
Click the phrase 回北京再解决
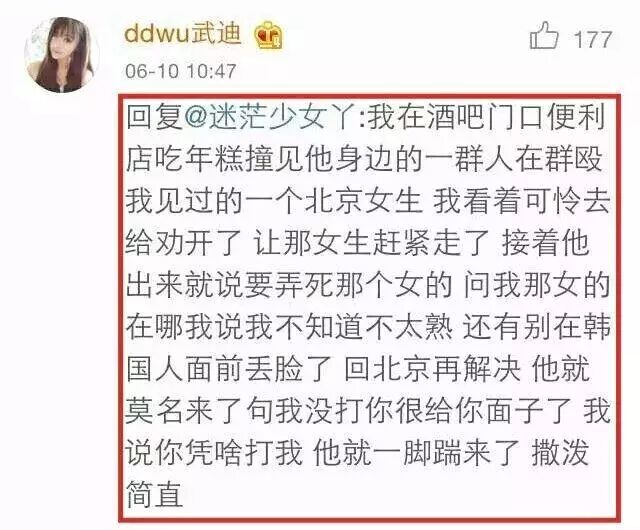tap(432, 370)
